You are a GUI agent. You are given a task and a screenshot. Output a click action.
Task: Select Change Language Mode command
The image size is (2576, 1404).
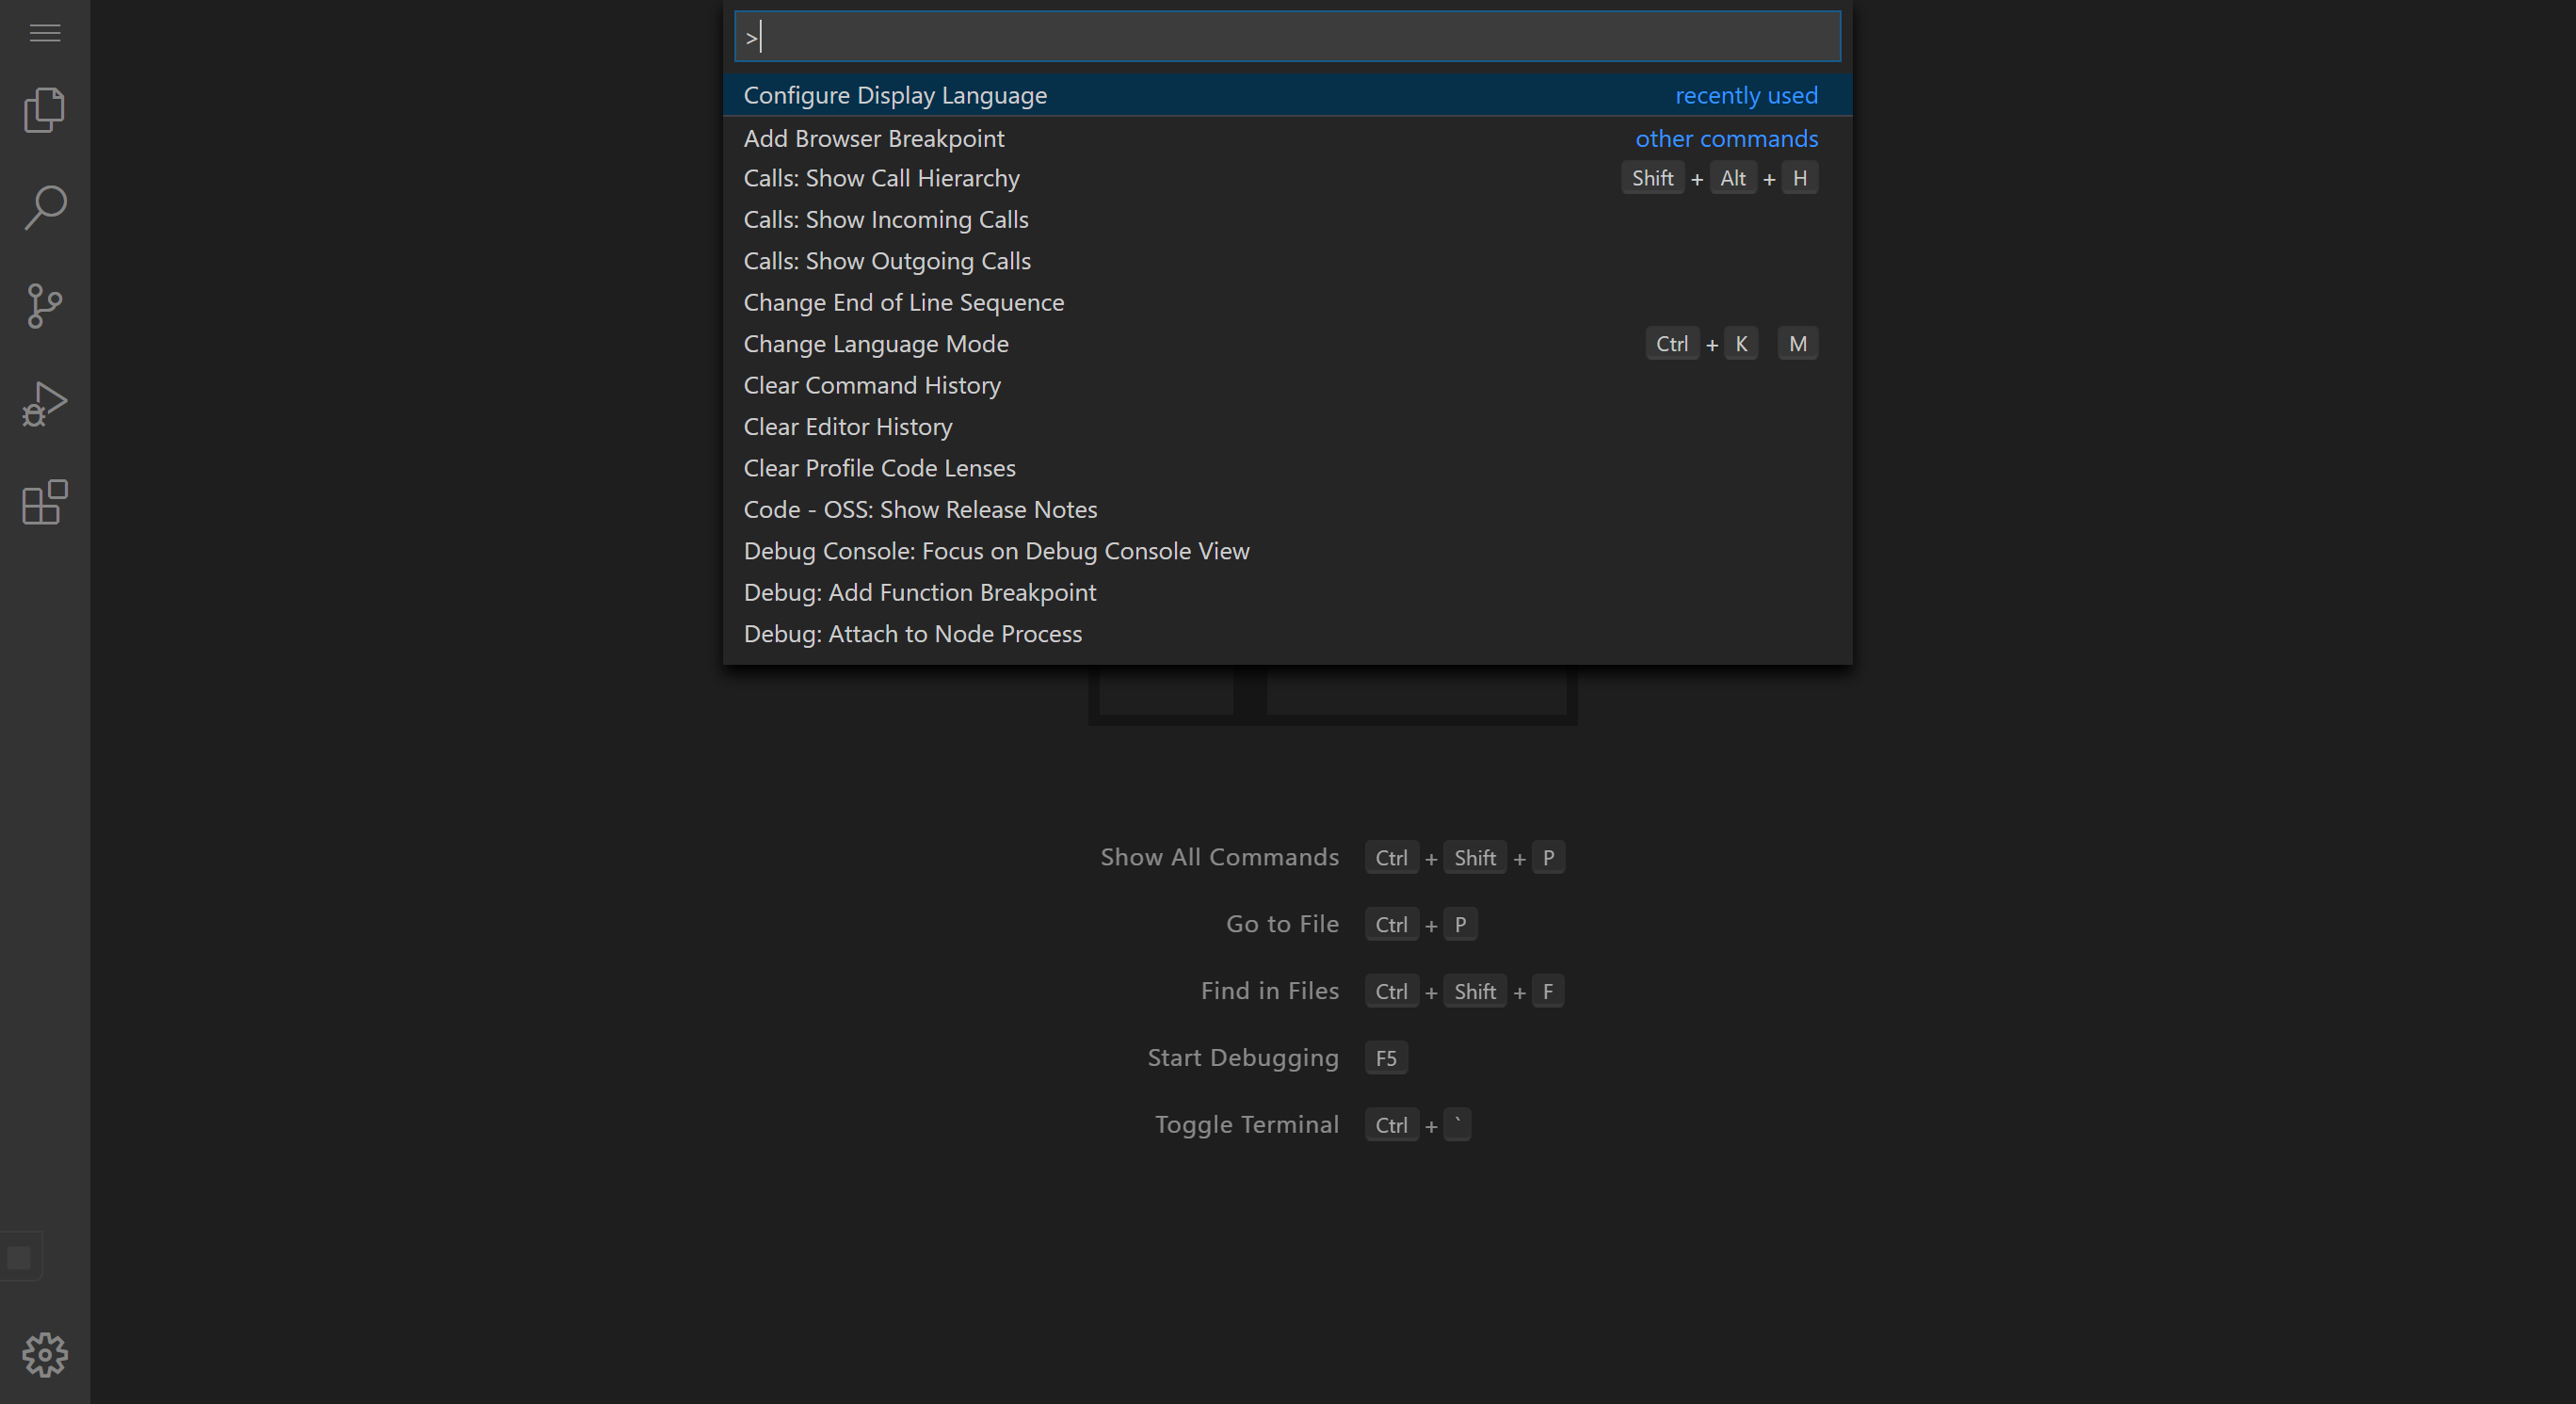(875, 344)
